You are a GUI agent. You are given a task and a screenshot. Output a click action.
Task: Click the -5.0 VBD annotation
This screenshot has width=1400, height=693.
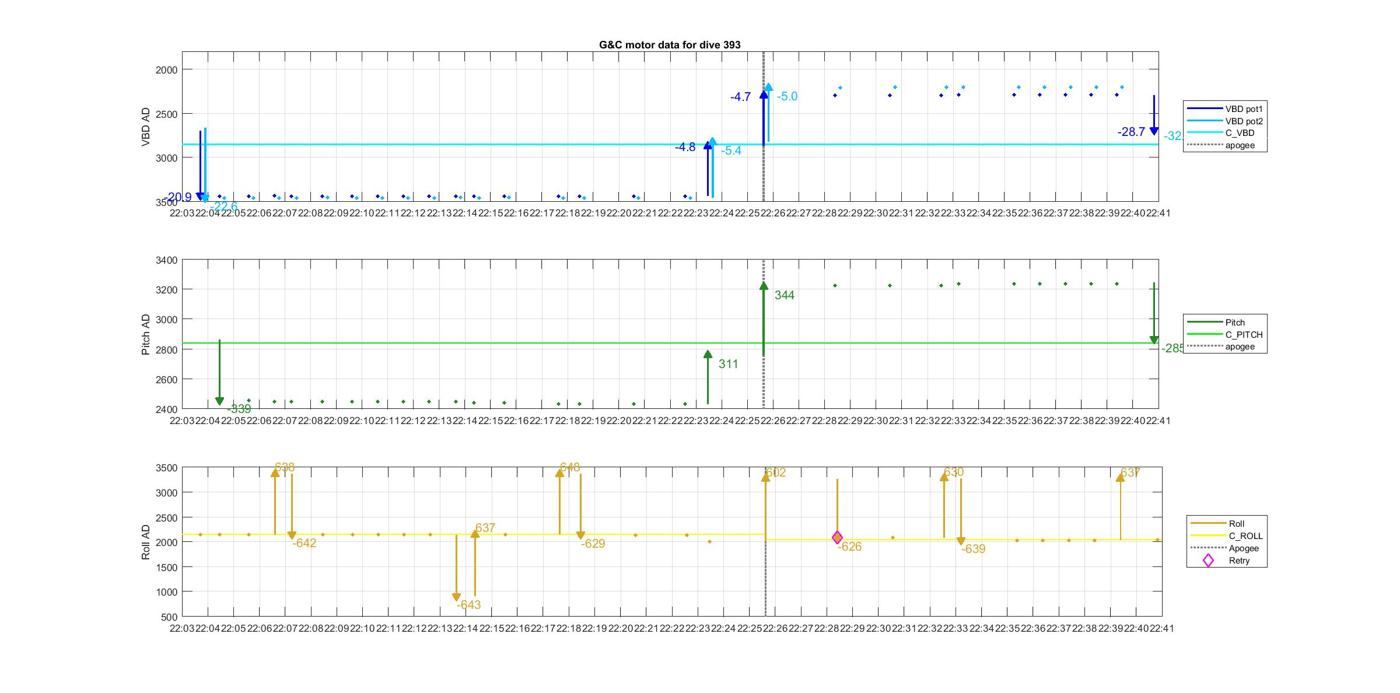point(788,97)
